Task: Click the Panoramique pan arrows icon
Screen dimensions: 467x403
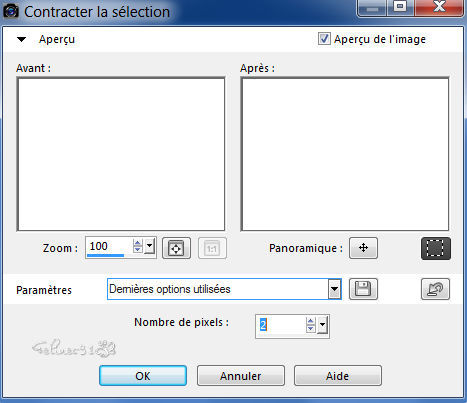Action: [x=363, y=248]
